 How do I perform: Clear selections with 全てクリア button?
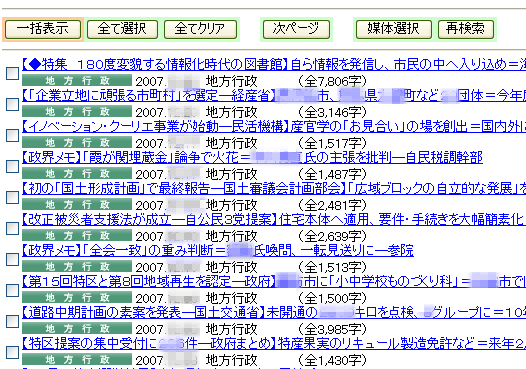pyautogui.click(x=200, y=29)
